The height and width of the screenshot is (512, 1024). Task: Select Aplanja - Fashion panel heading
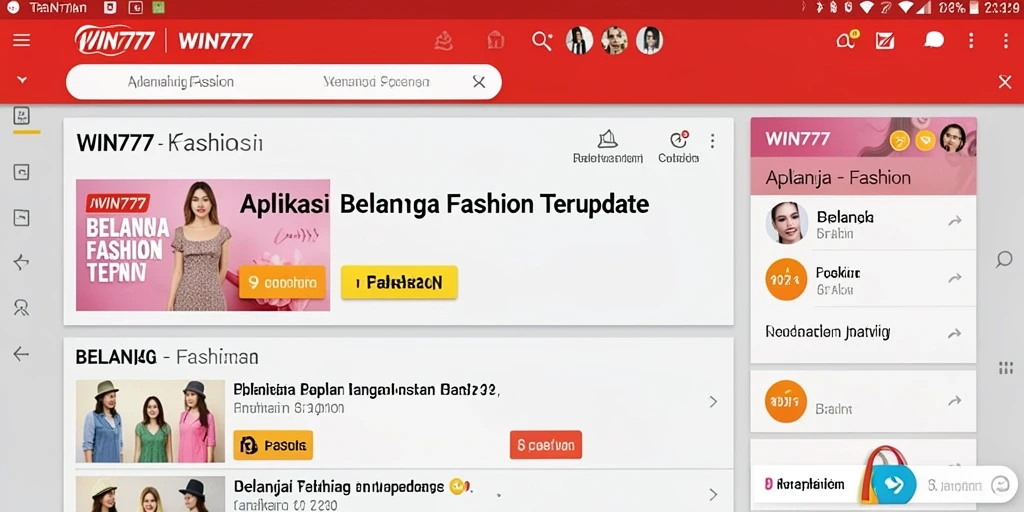pos(839,178)
